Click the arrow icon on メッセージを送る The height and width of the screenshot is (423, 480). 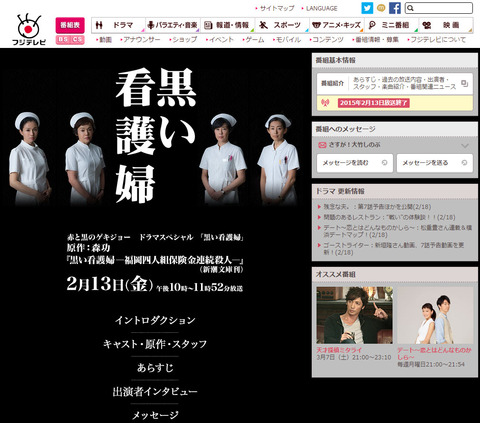click(464, 163)
